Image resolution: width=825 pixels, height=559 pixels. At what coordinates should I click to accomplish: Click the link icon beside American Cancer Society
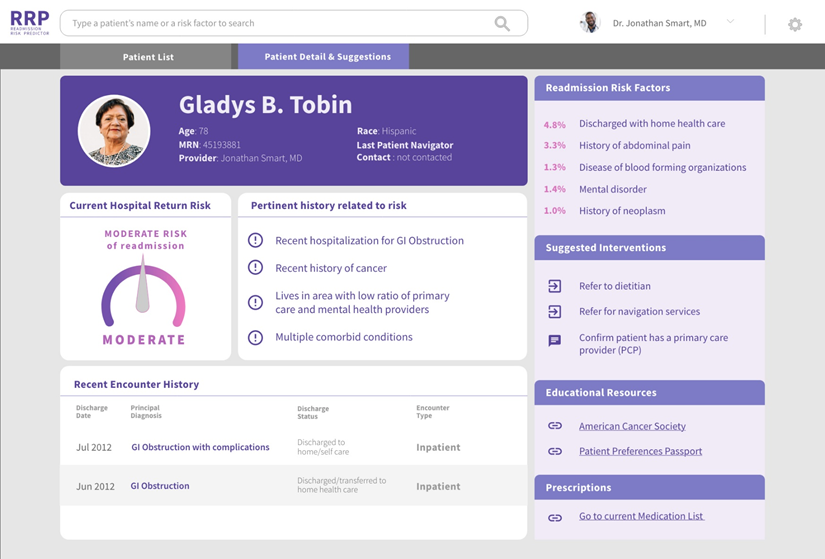coord(555,425)
